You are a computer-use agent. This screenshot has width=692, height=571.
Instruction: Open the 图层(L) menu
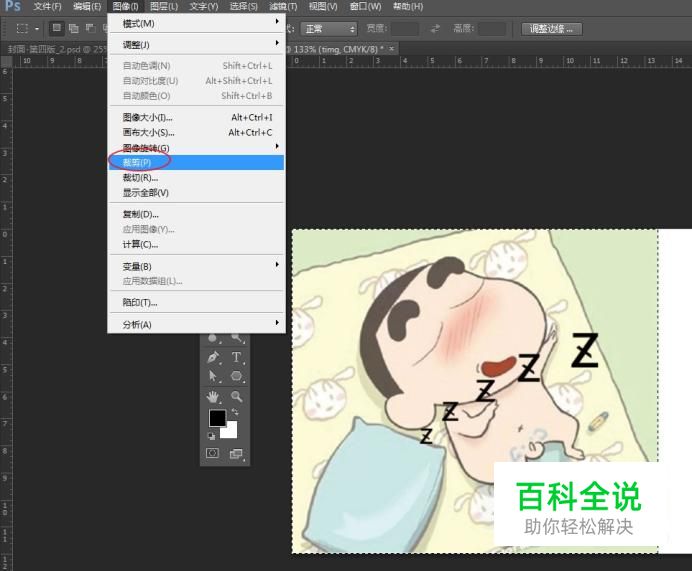point(164,7)
